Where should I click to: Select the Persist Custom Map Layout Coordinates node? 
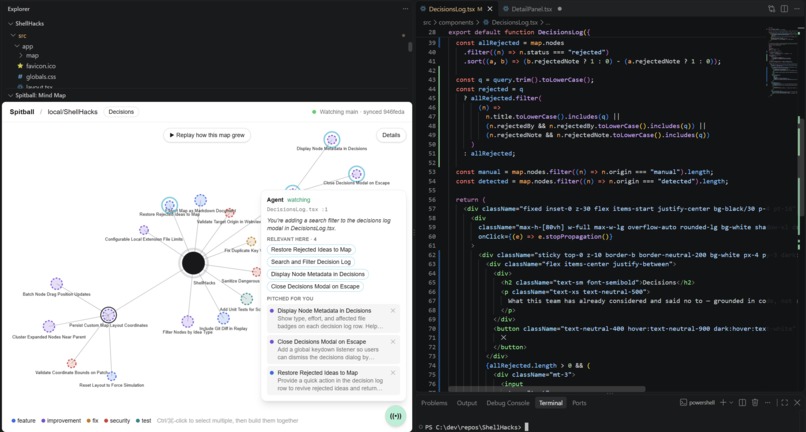108,315
